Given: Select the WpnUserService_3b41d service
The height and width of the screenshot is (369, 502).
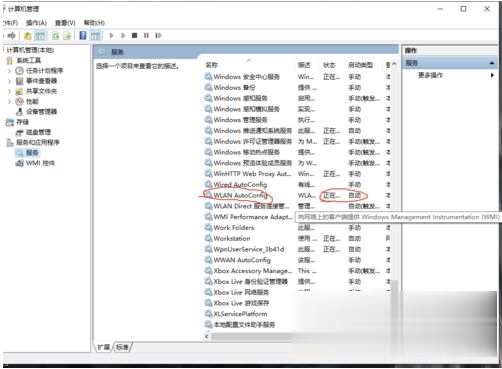Looking at the screenshot, I should 297,249.
